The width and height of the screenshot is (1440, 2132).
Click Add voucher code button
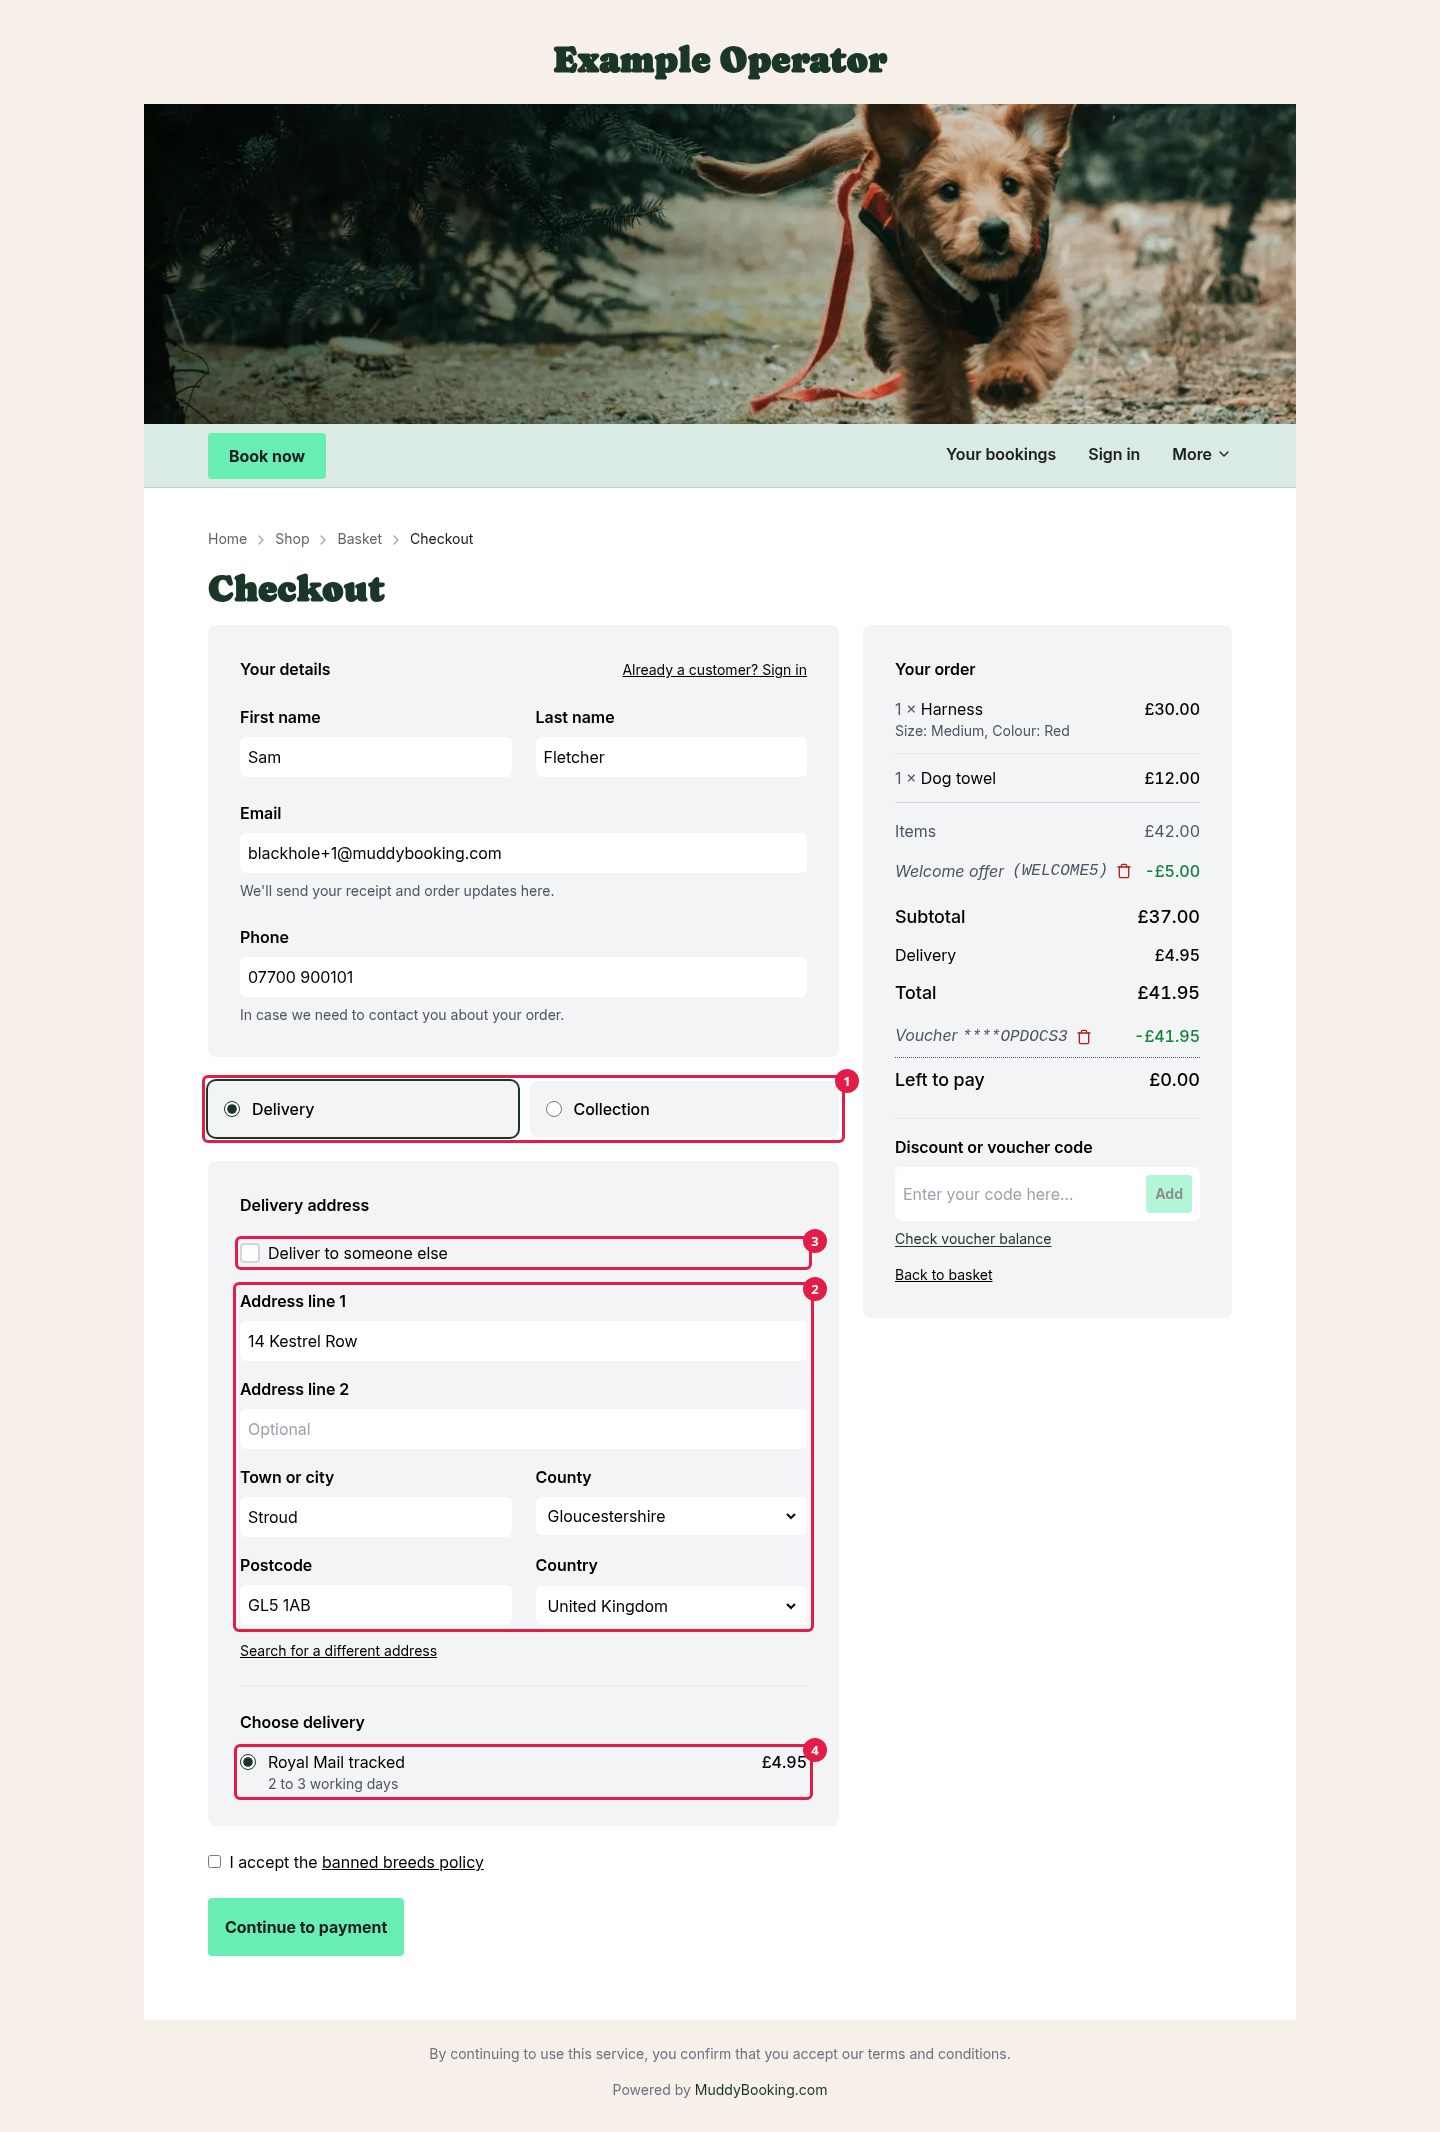pyautogui.click(x=1169, y=1194)
